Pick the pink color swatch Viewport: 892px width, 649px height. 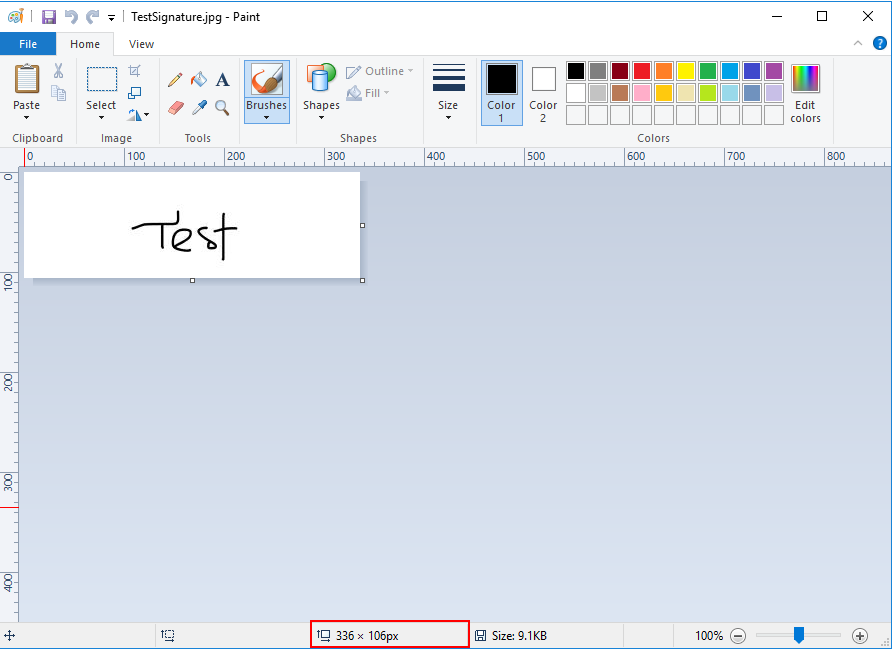[642, 93]
